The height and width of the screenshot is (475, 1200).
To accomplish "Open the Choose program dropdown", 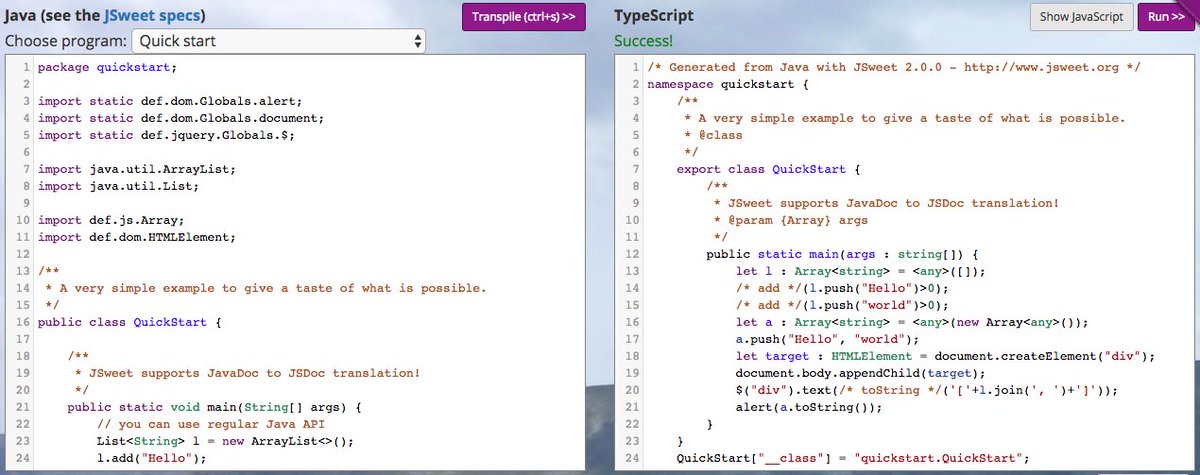I will (x=279, y=41).
